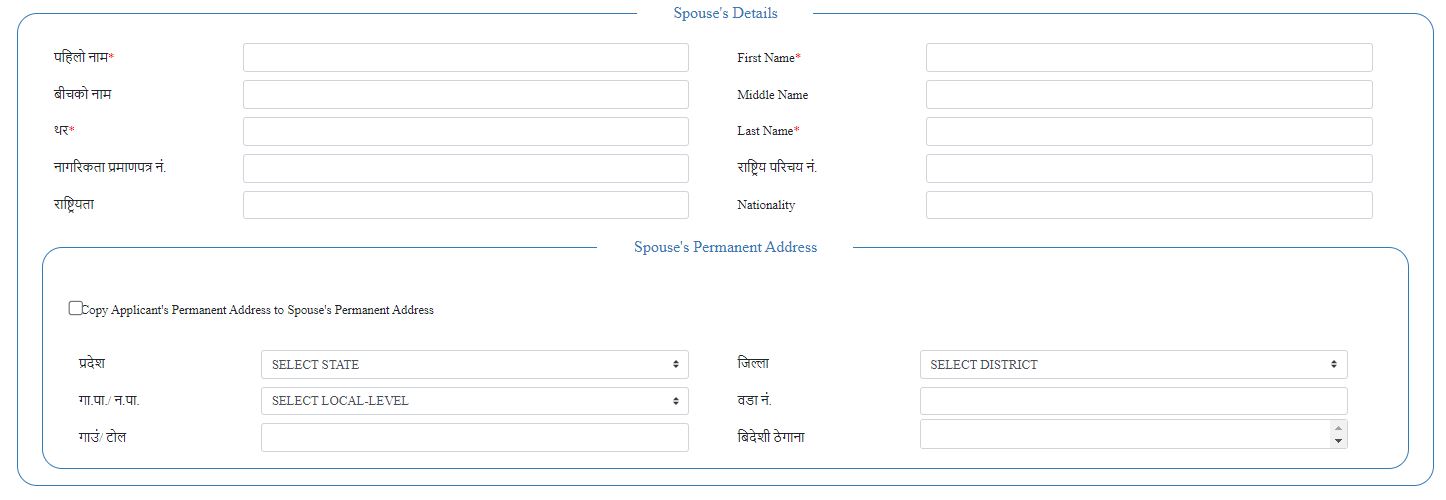Click the राष्ट्रियता input field

click(x=465, y=205)
